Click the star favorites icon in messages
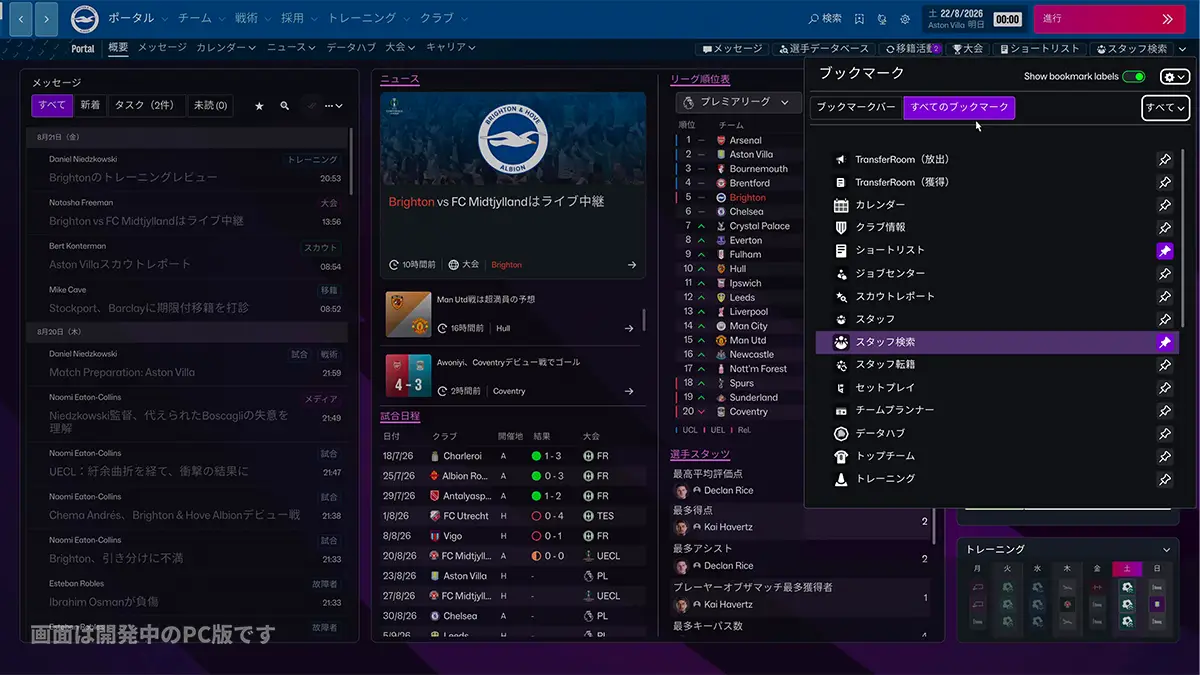1200x675 pixels. (x=259, y=105)
